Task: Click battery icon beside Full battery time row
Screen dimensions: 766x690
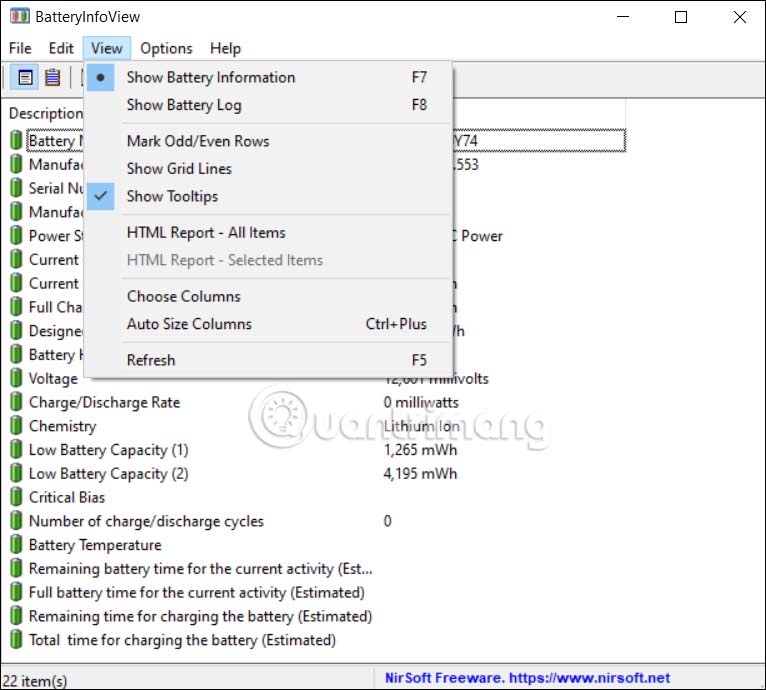Action: click(16, 592)
